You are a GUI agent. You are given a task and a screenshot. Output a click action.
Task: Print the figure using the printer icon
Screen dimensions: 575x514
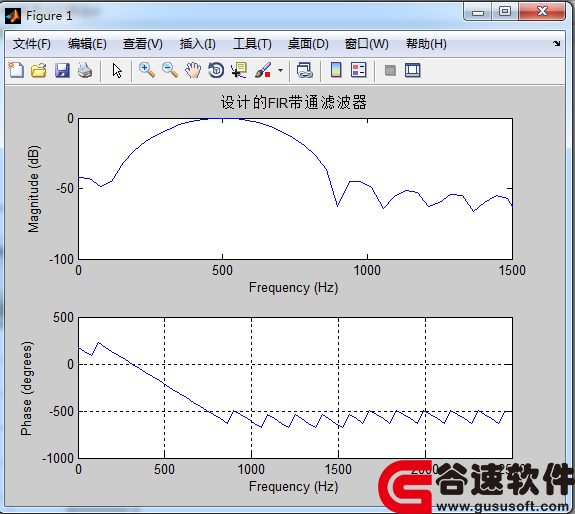[x=85, y=70]
